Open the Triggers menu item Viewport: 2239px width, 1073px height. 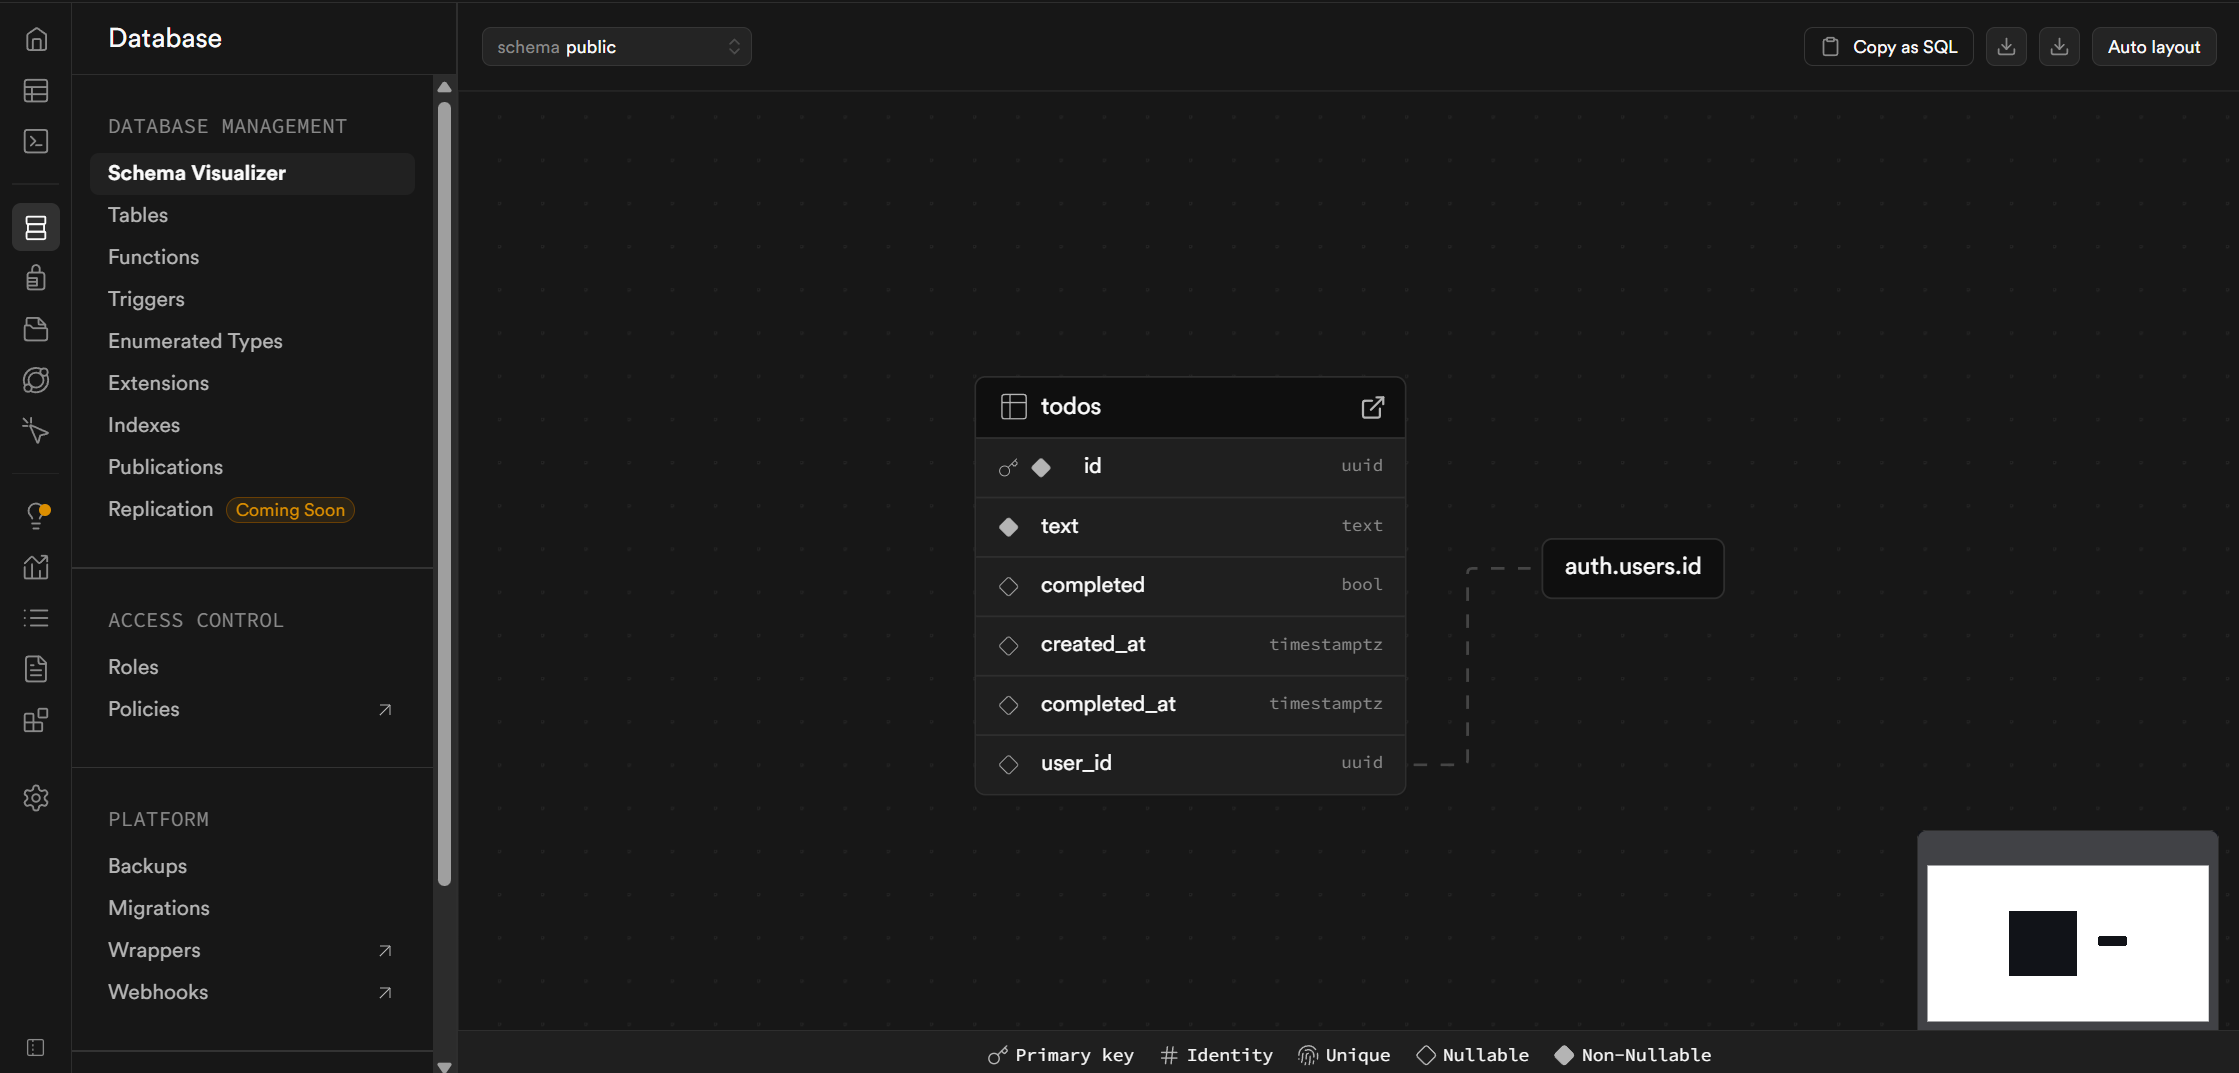click(146, 299)
